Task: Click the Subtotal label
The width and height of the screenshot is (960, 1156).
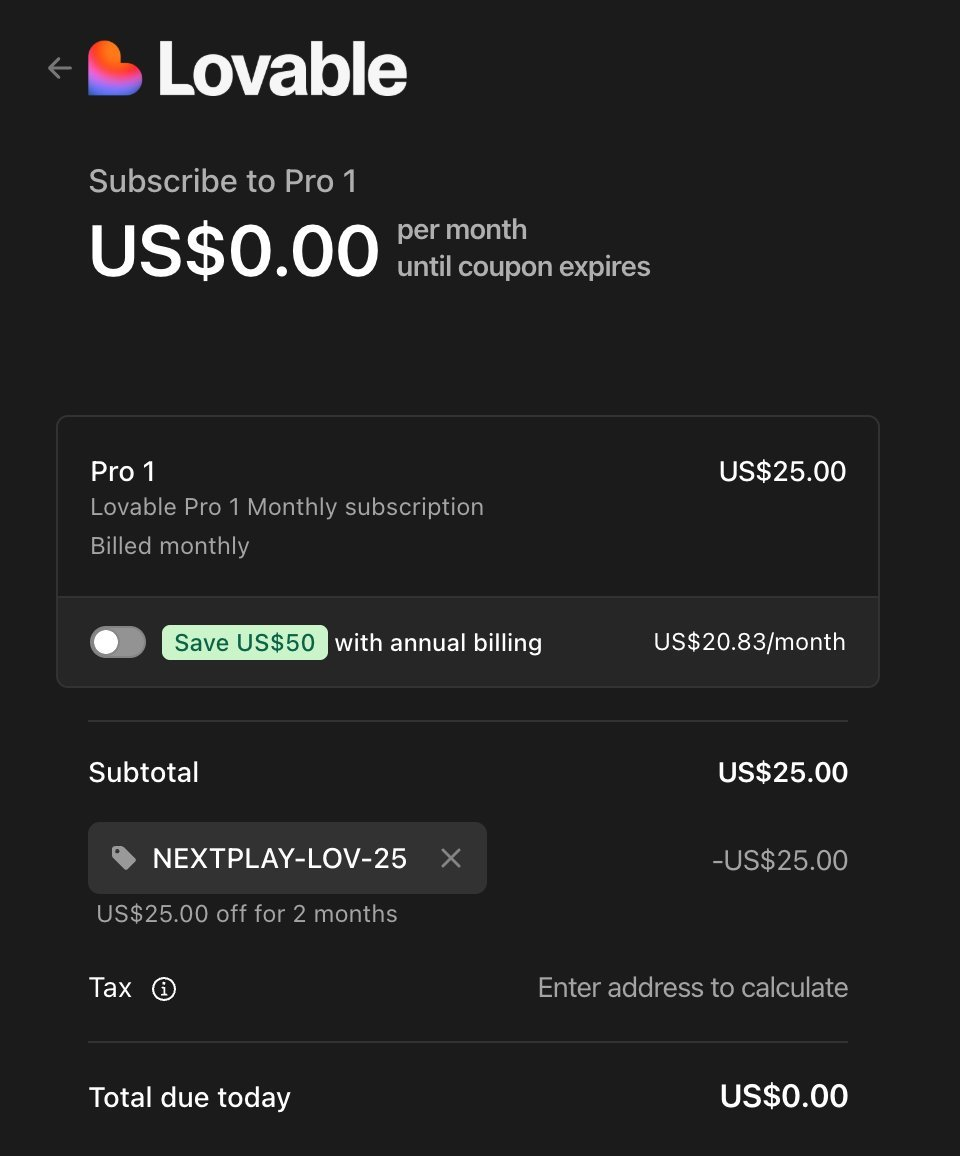Action: [144, 772]
